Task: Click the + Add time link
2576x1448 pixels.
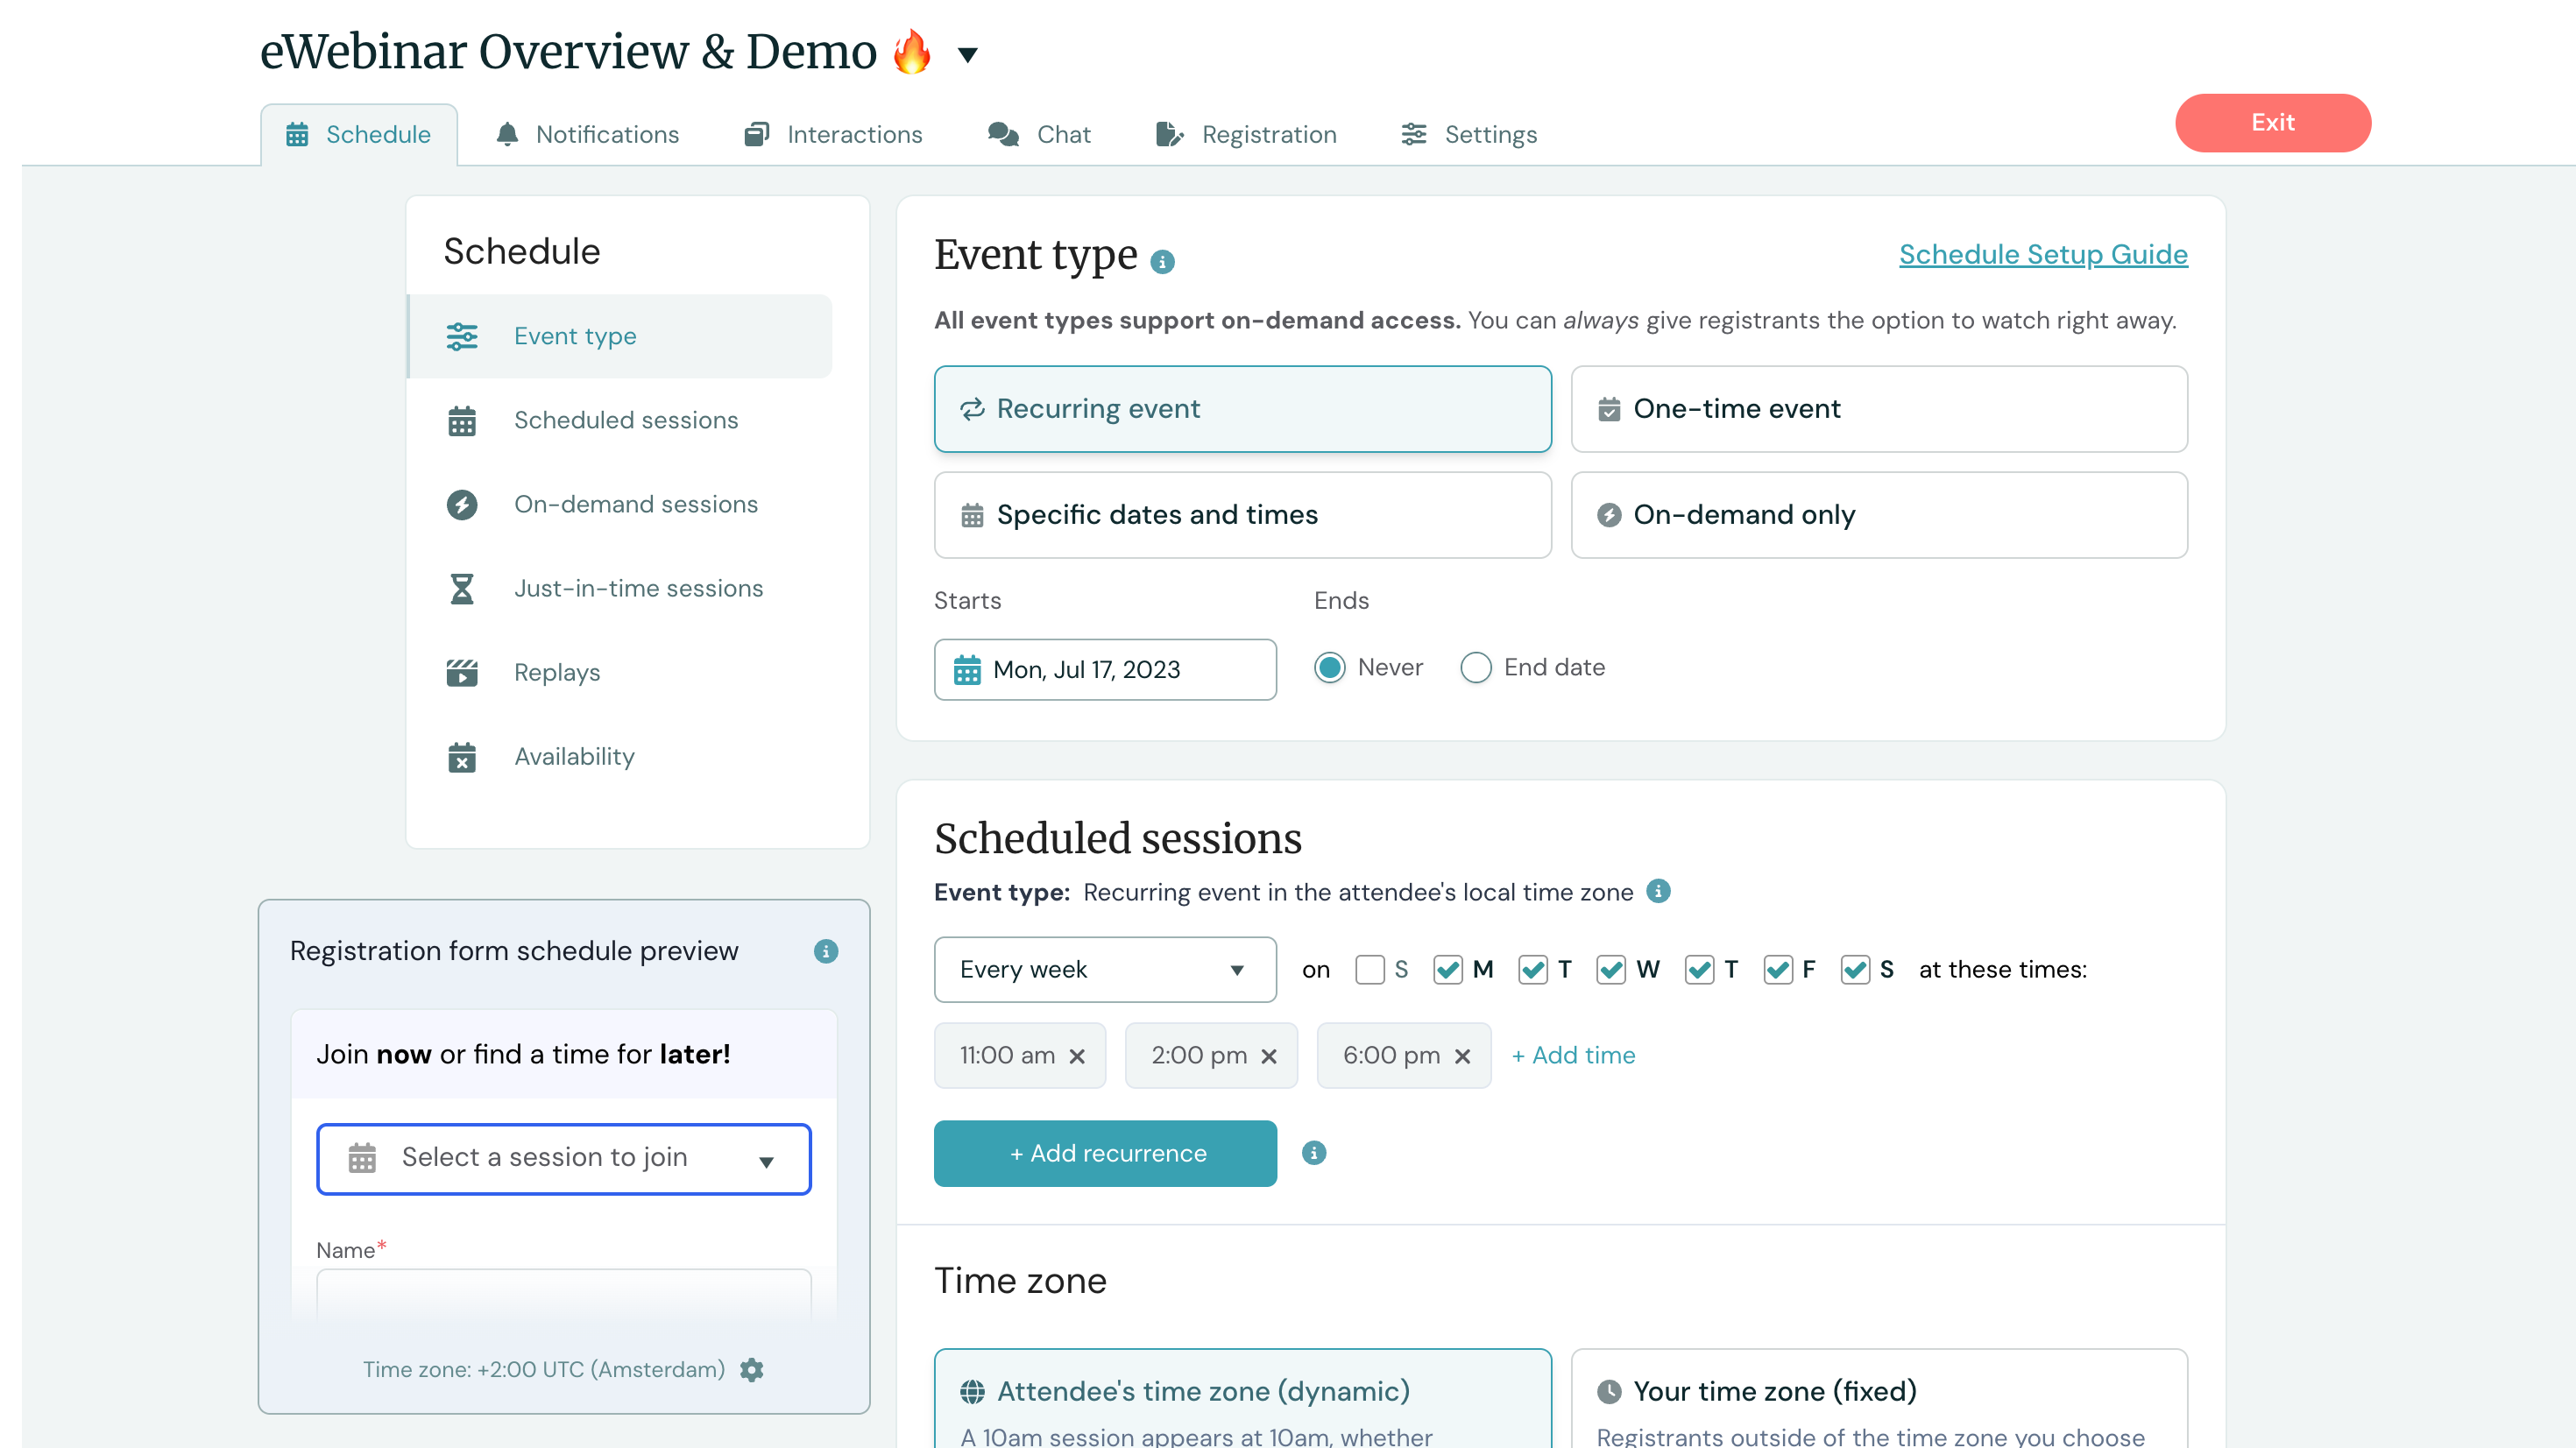Action: coord(1573,1055)
